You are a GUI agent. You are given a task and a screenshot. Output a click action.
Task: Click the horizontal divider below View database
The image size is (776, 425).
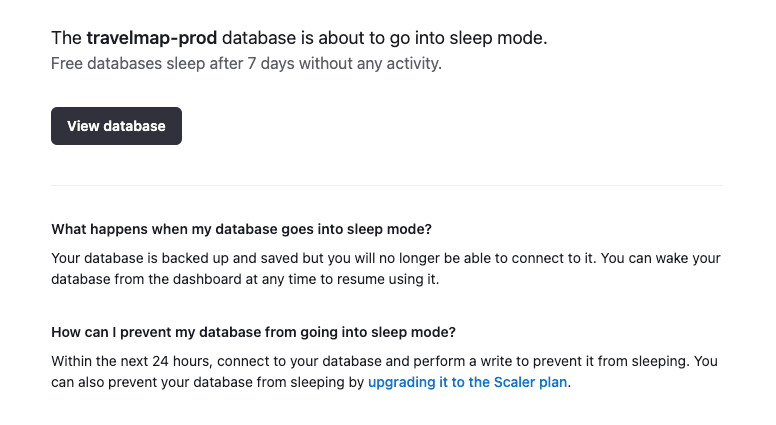pyautogui.click(x=387, y=186)
